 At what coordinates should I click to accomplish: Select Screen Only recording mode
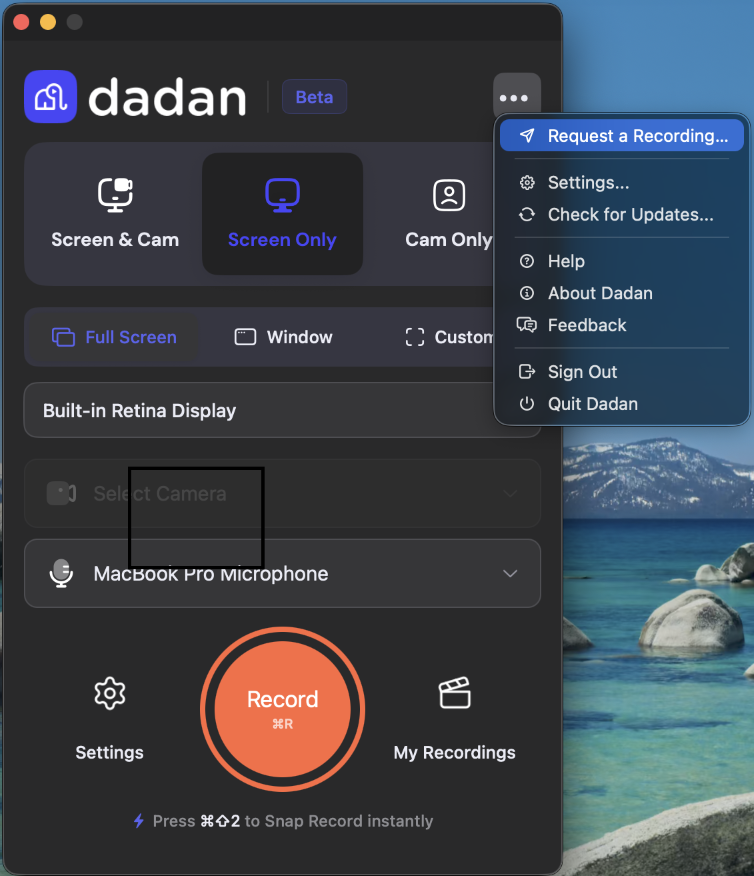click(x=282, y=214)
